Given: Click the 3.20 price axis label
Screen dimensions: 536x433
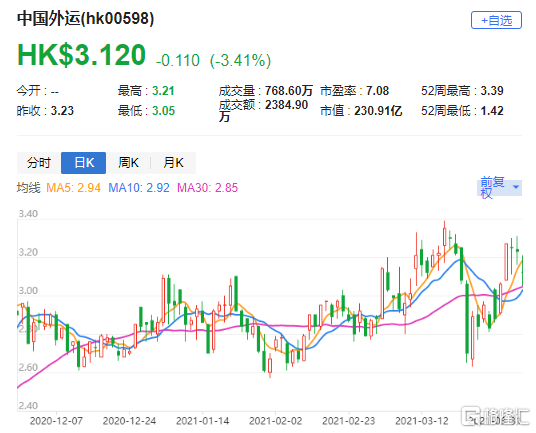Looking at the screenshot, I should 28,253.
